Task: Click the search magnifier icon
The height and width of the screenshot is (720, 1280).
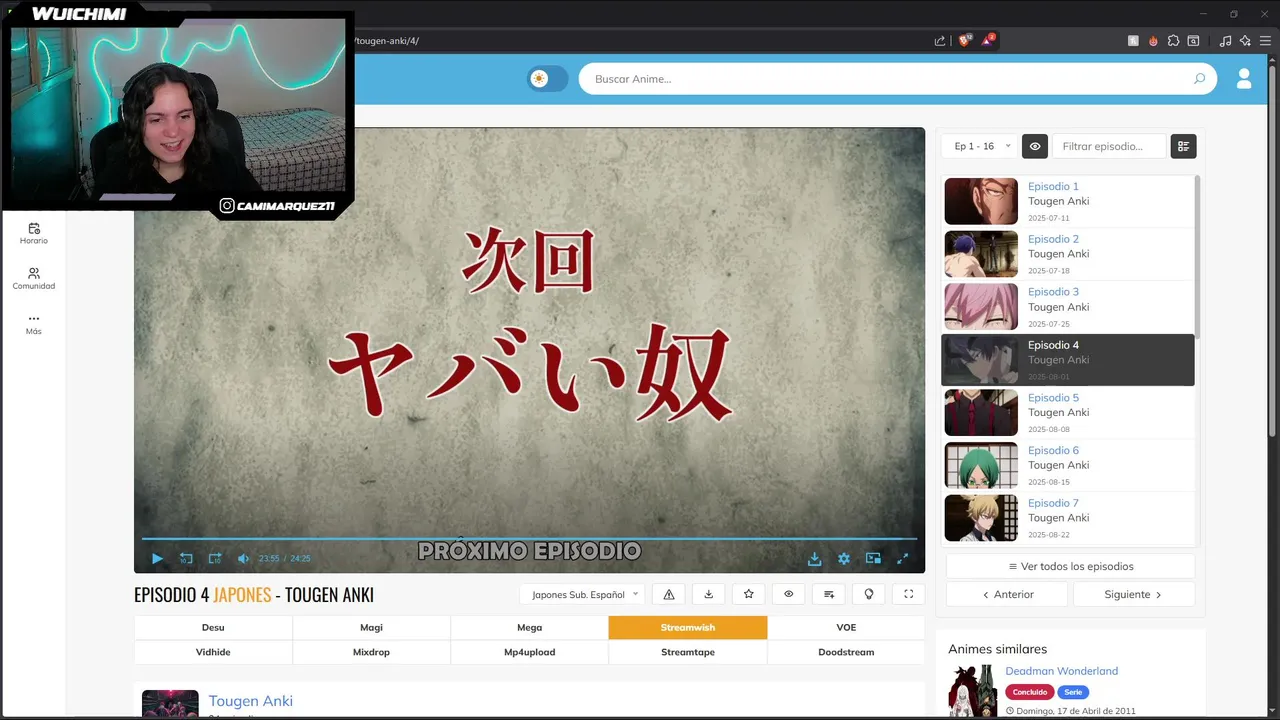Action: (1199, 79)
